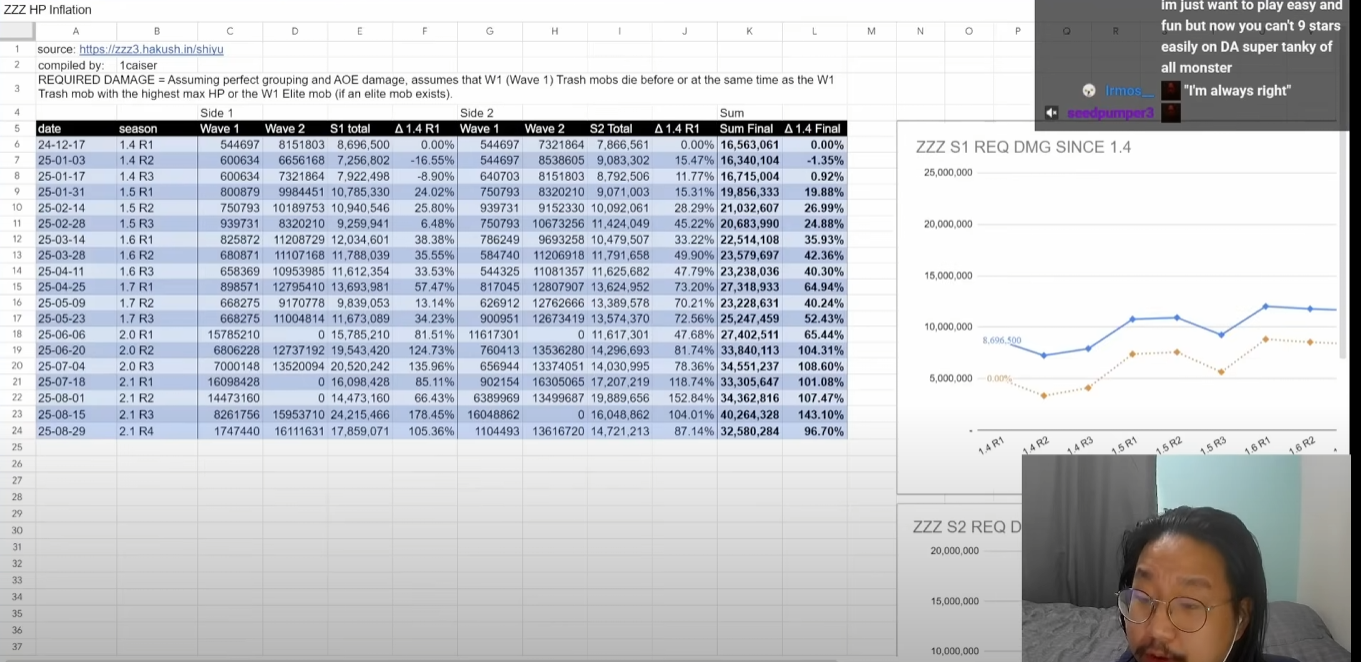Click the '8,696,500' data label in chart
Screen dimensions: 1361x662
click(1001, 341)
